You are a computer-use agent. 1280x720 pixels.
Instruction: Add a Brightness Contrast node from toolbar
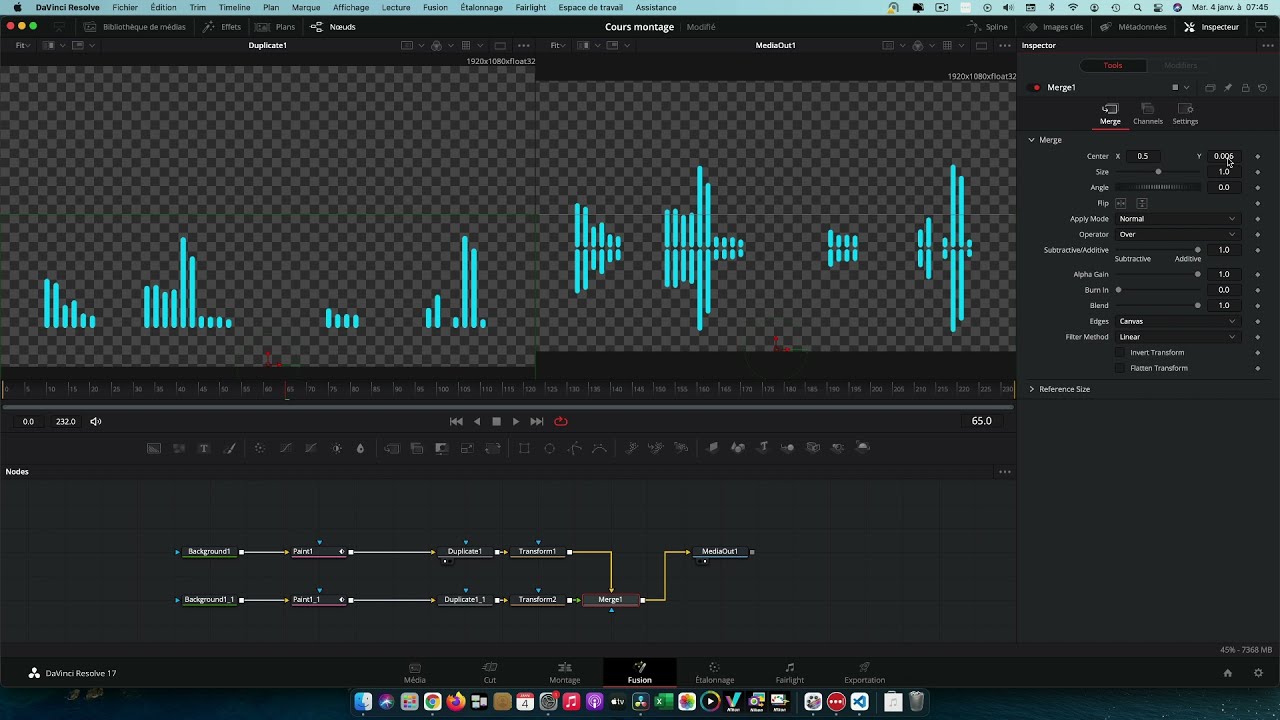[x=337, y=448]
